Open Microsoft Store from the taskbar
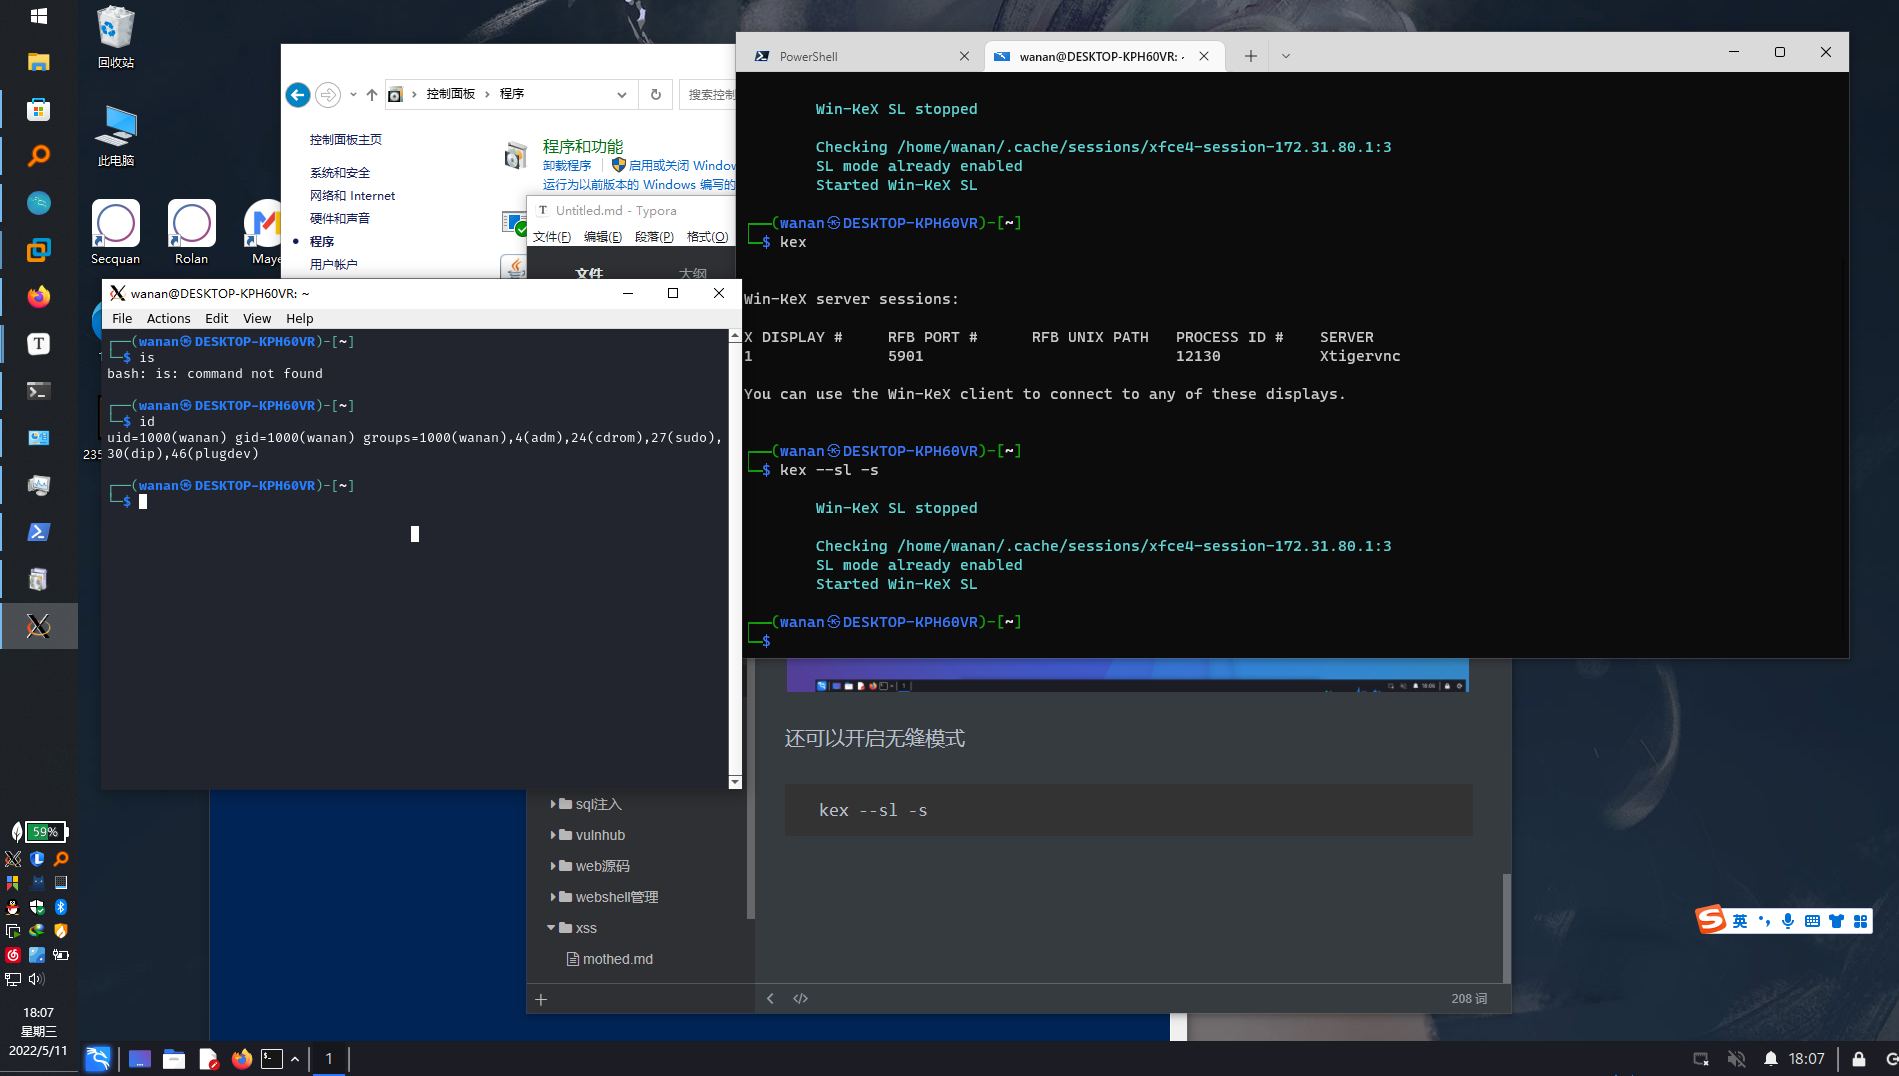The height and width of the screenshot is (1076, 1899). (x=38, y=109)
